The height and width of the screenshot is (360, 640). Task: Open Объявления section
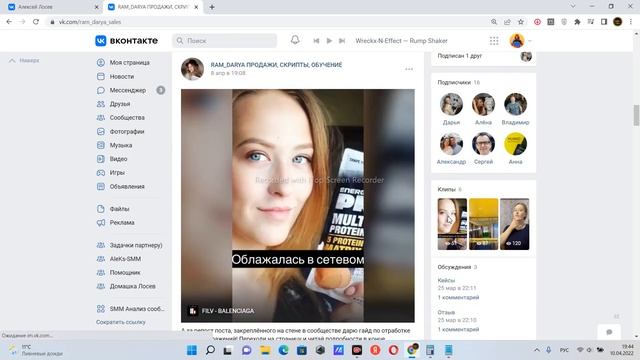pos(127,187)
